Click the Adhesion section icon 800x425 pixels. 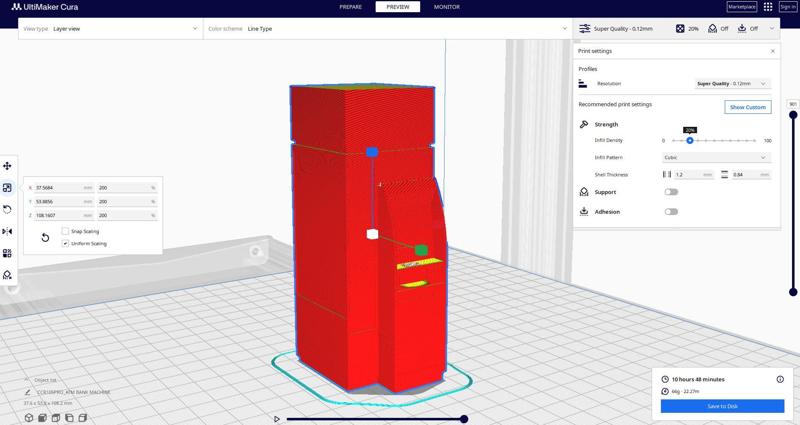point(584,211)
